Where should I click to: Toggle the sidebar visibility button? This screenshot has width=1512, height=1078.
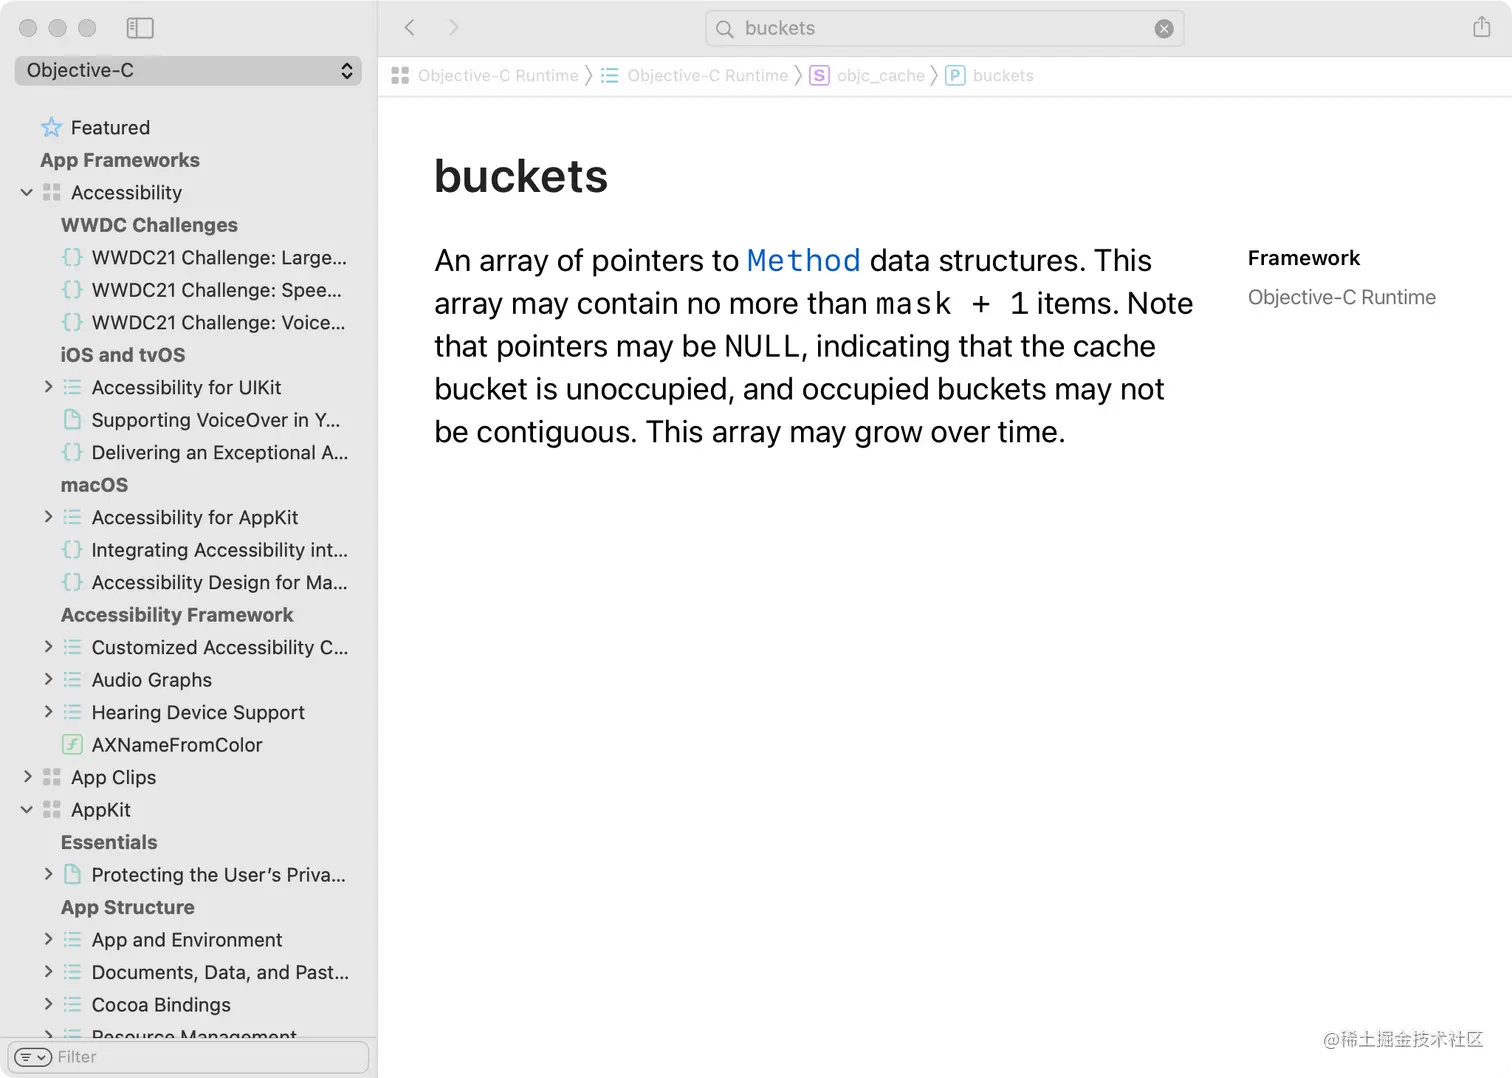click(x=140, y=28)
